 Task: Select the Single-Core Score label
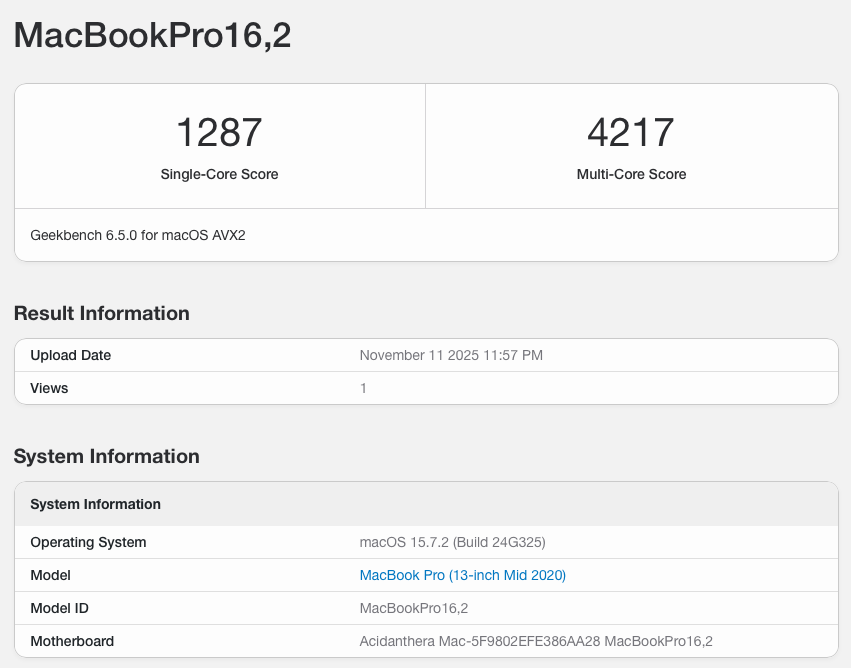(219, 174)
